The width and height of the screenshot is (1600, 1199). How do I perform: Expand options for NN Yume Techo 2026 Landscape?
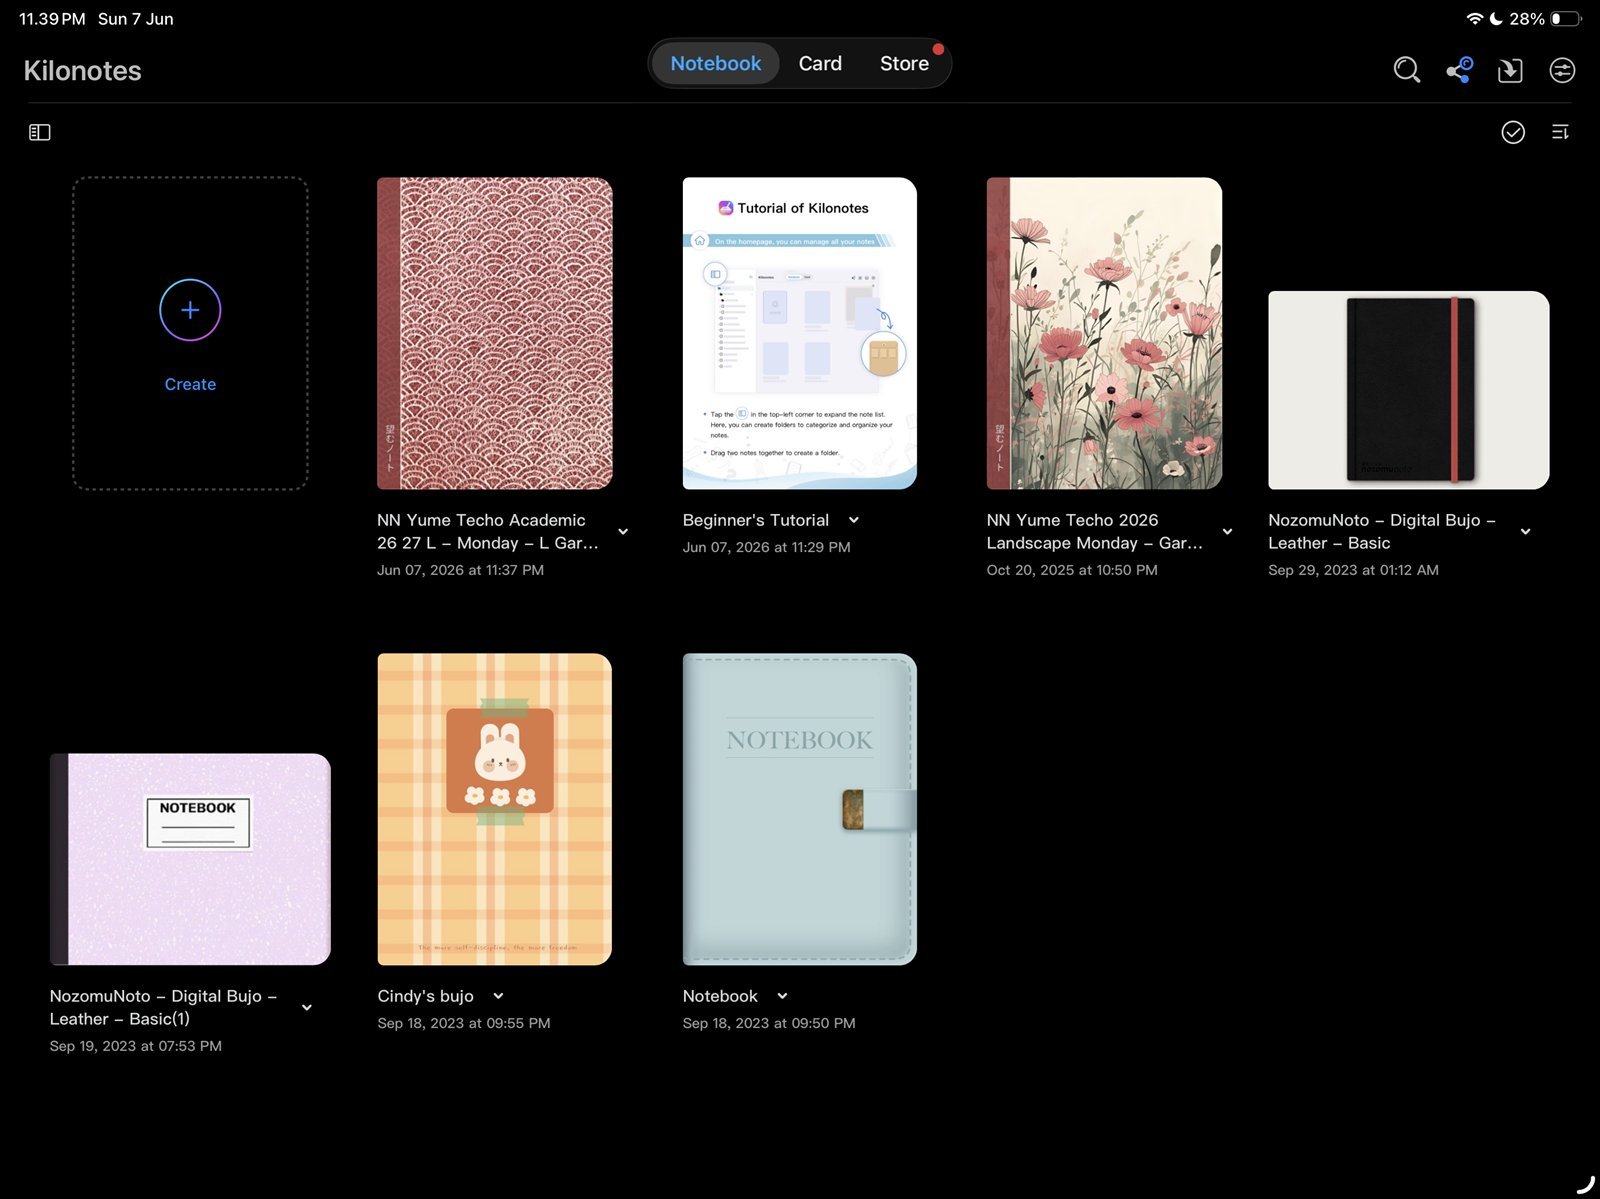point(1228,532)
